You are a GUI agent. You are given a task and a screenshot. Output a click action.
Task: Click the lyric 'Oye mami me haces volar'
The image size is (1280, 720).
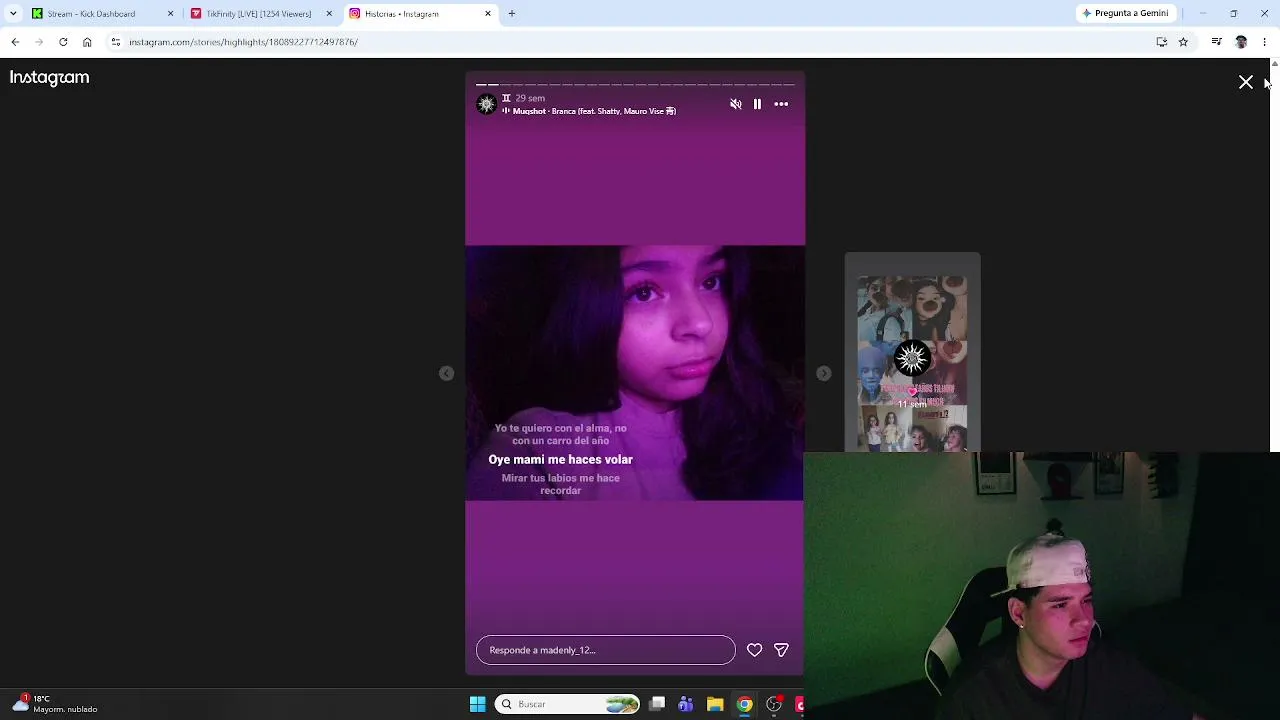[561, 460]
